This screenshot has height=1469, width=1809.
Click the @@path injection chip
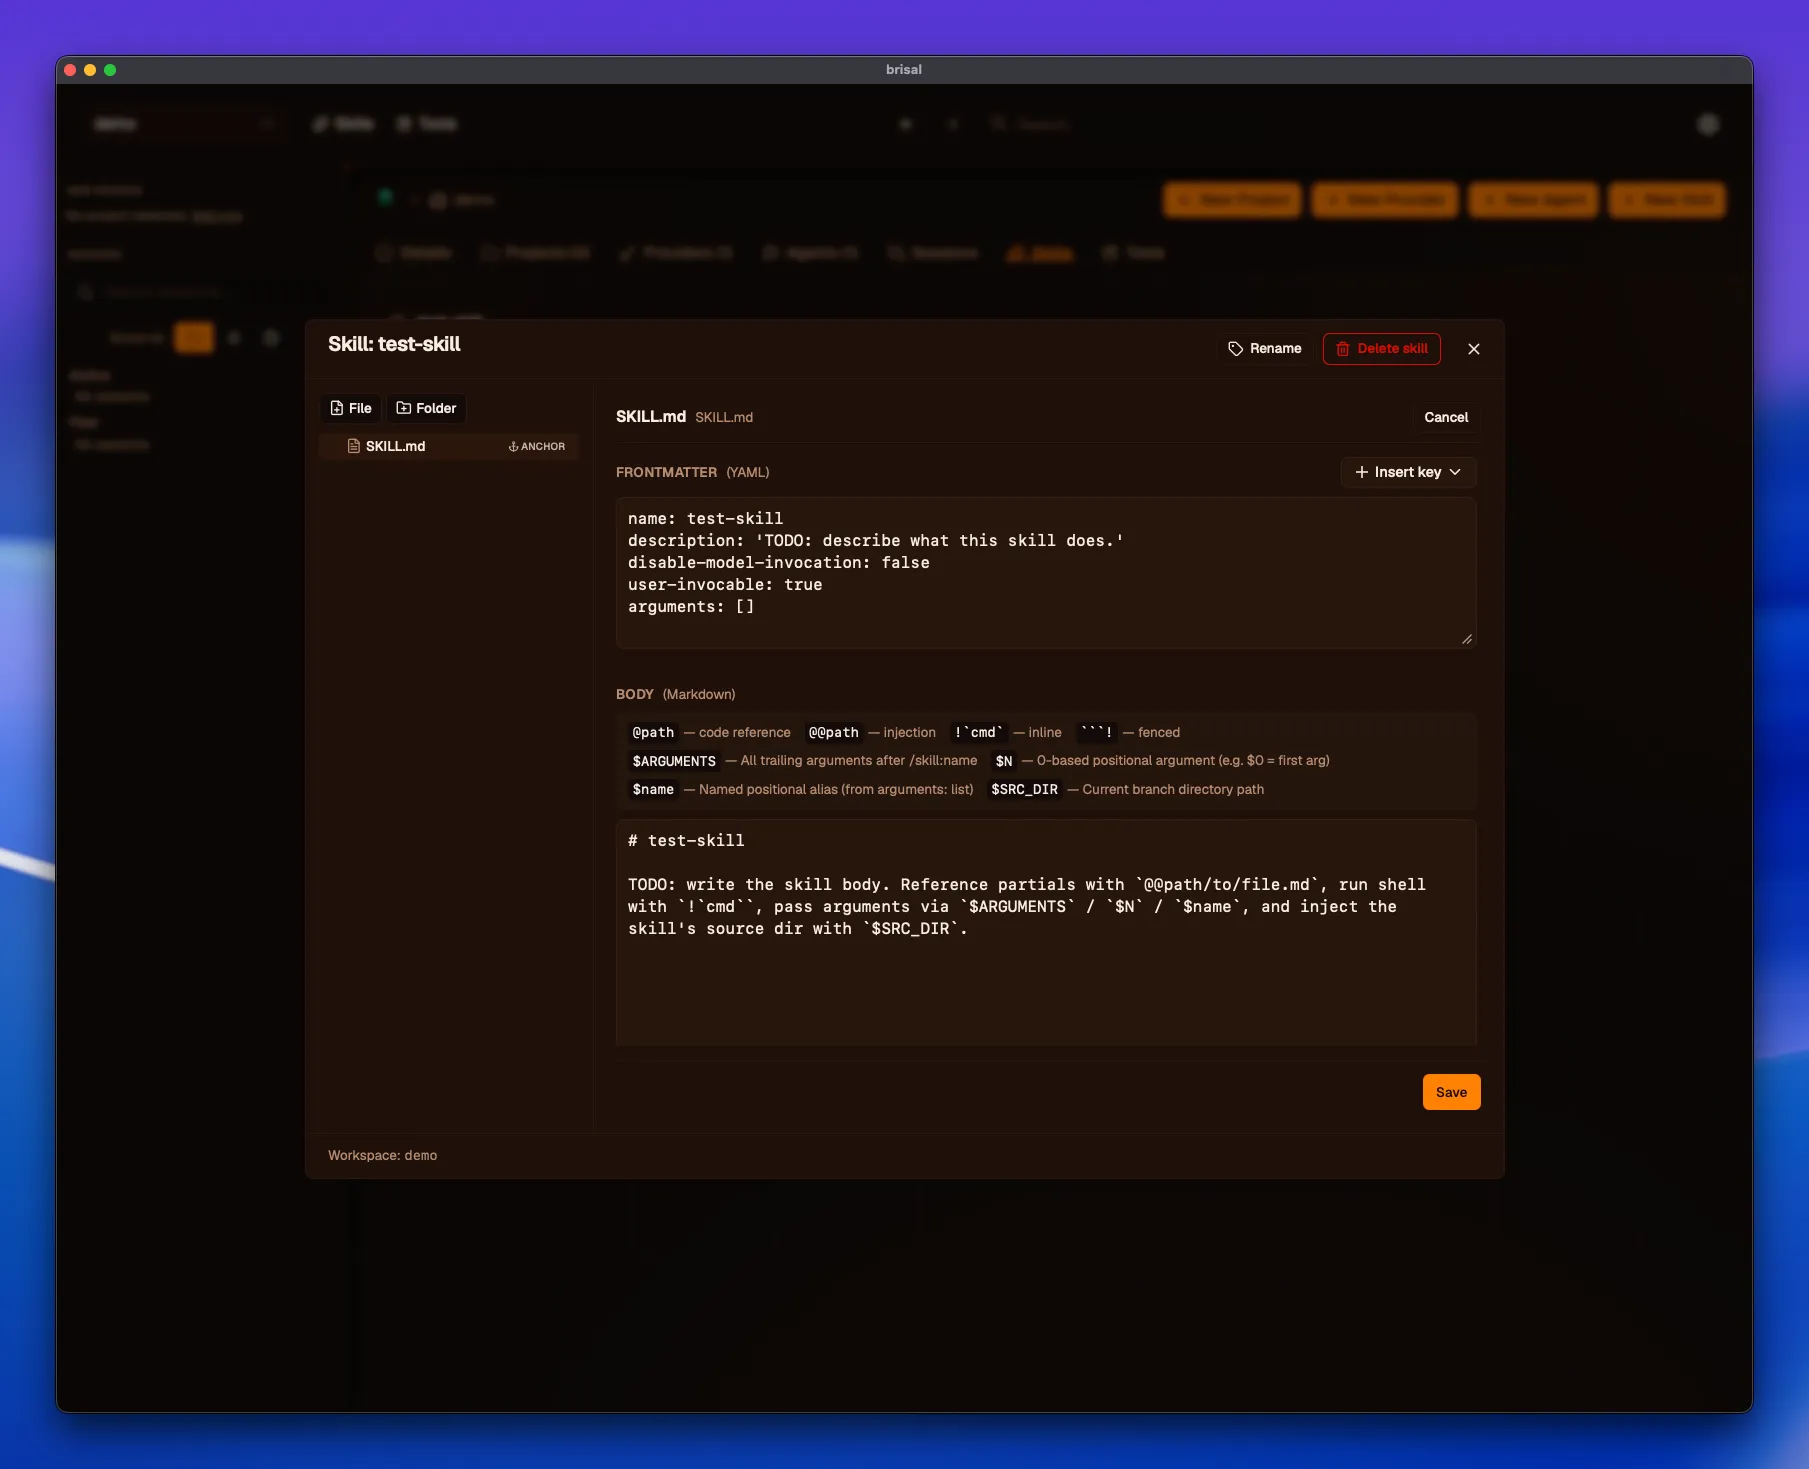[833, 732]
